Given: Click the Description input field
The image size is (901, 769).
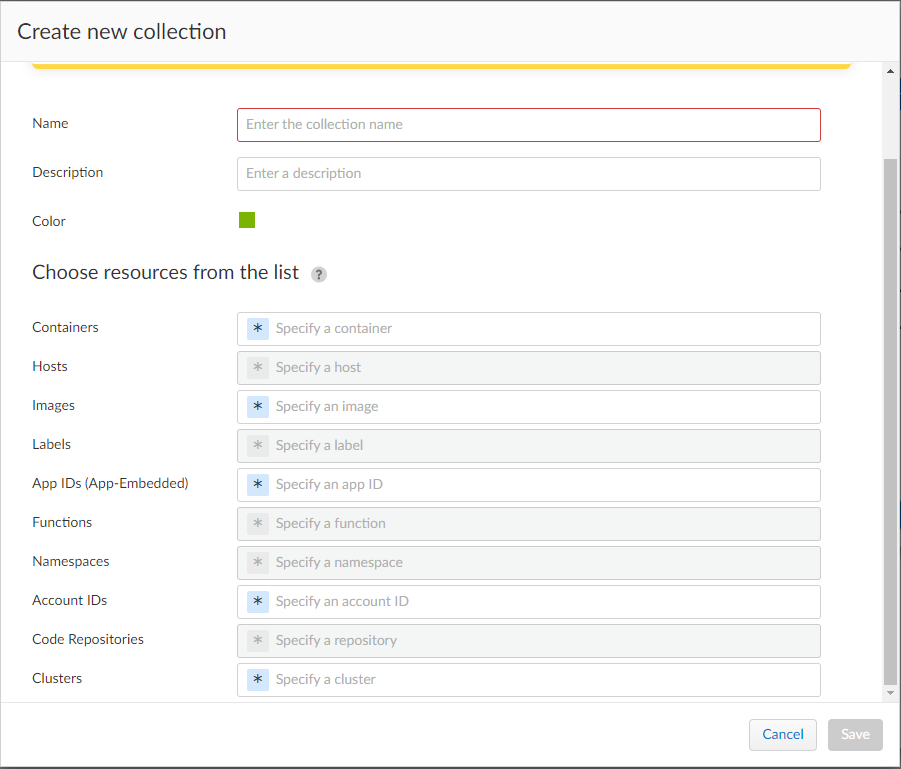Looking at the screenshot, I should pos(528,174).
